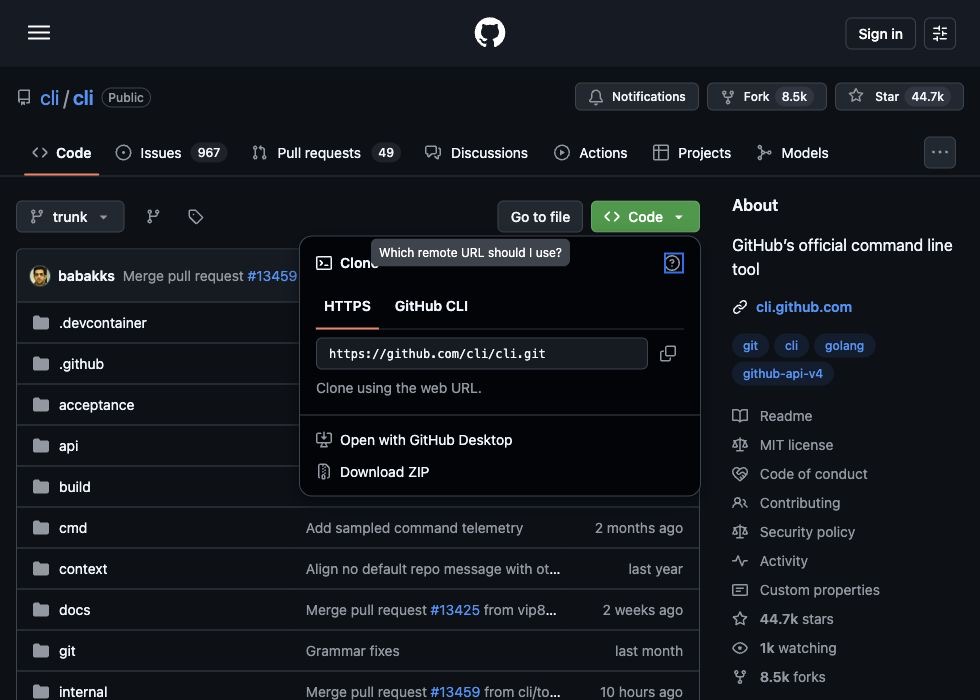This screenshot has height=700, width=980.
Task: Click the golang topic tag
Action: click(844, 346)
